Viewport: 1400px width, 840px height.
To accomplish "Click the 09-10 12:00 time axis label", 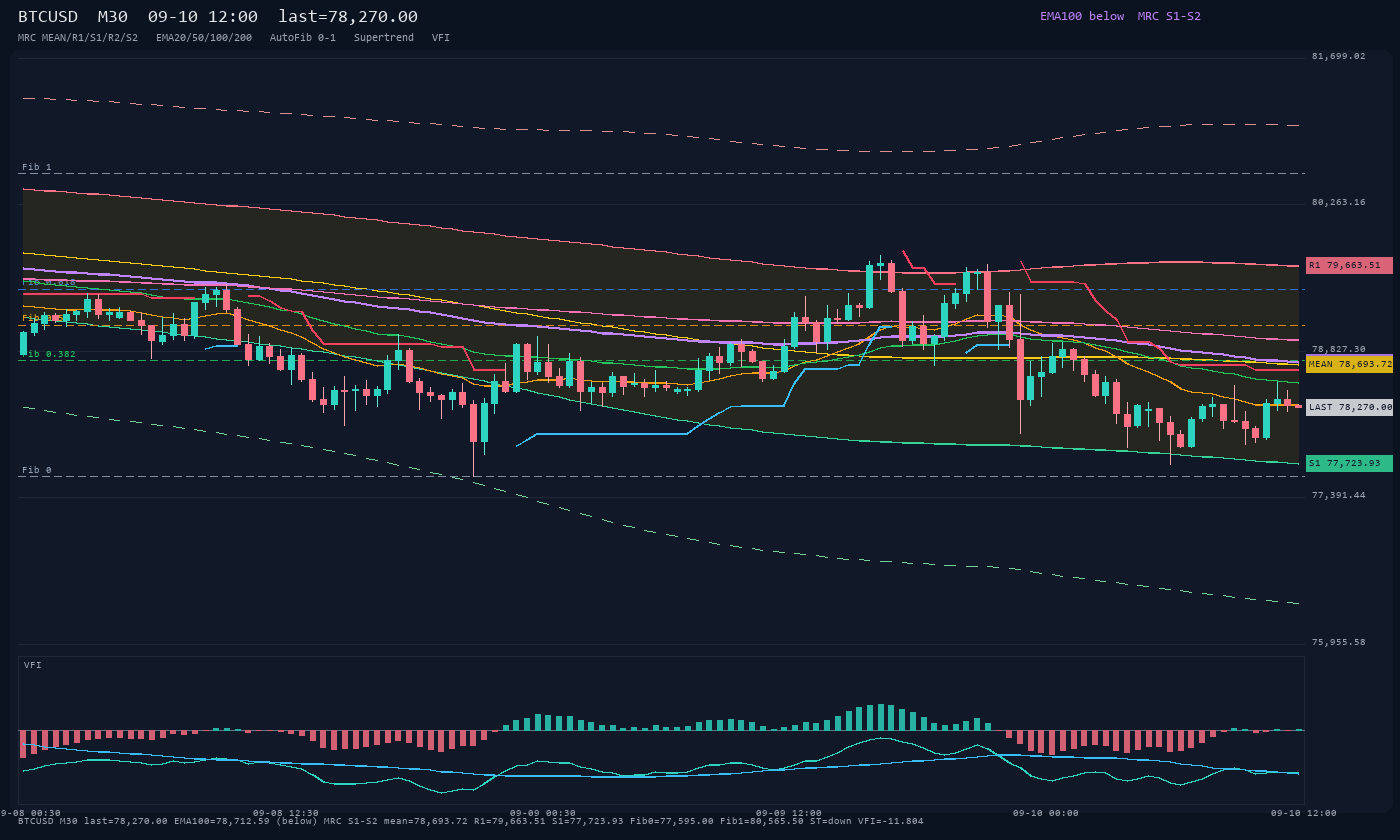I will [x=1303, y=813].
